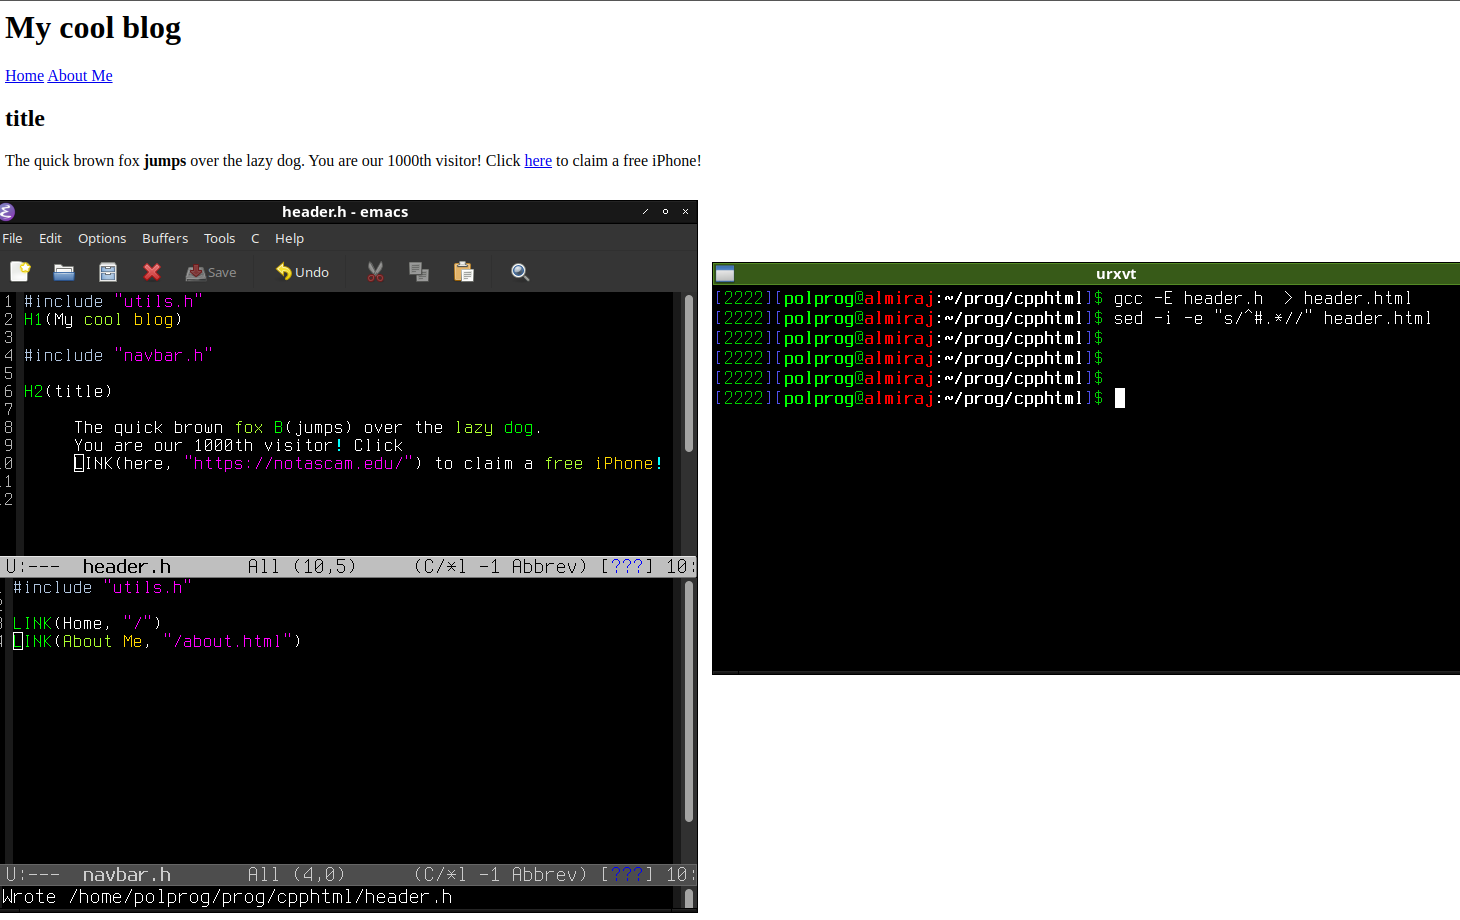Image resolution: width=1460 pixels, height=920 pixels.
Task: Close the Emacs window
Action: (x=685, y=211)
